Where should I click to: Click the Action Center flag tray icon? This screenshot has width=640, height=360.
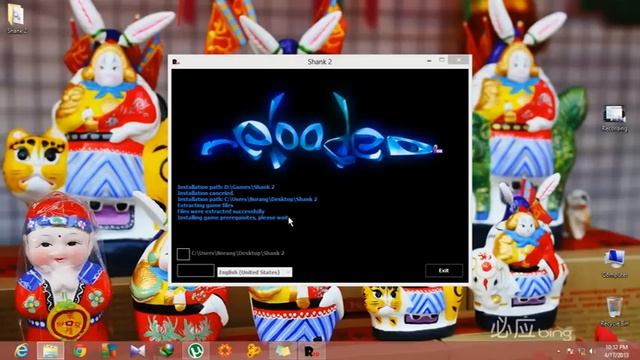571,351
